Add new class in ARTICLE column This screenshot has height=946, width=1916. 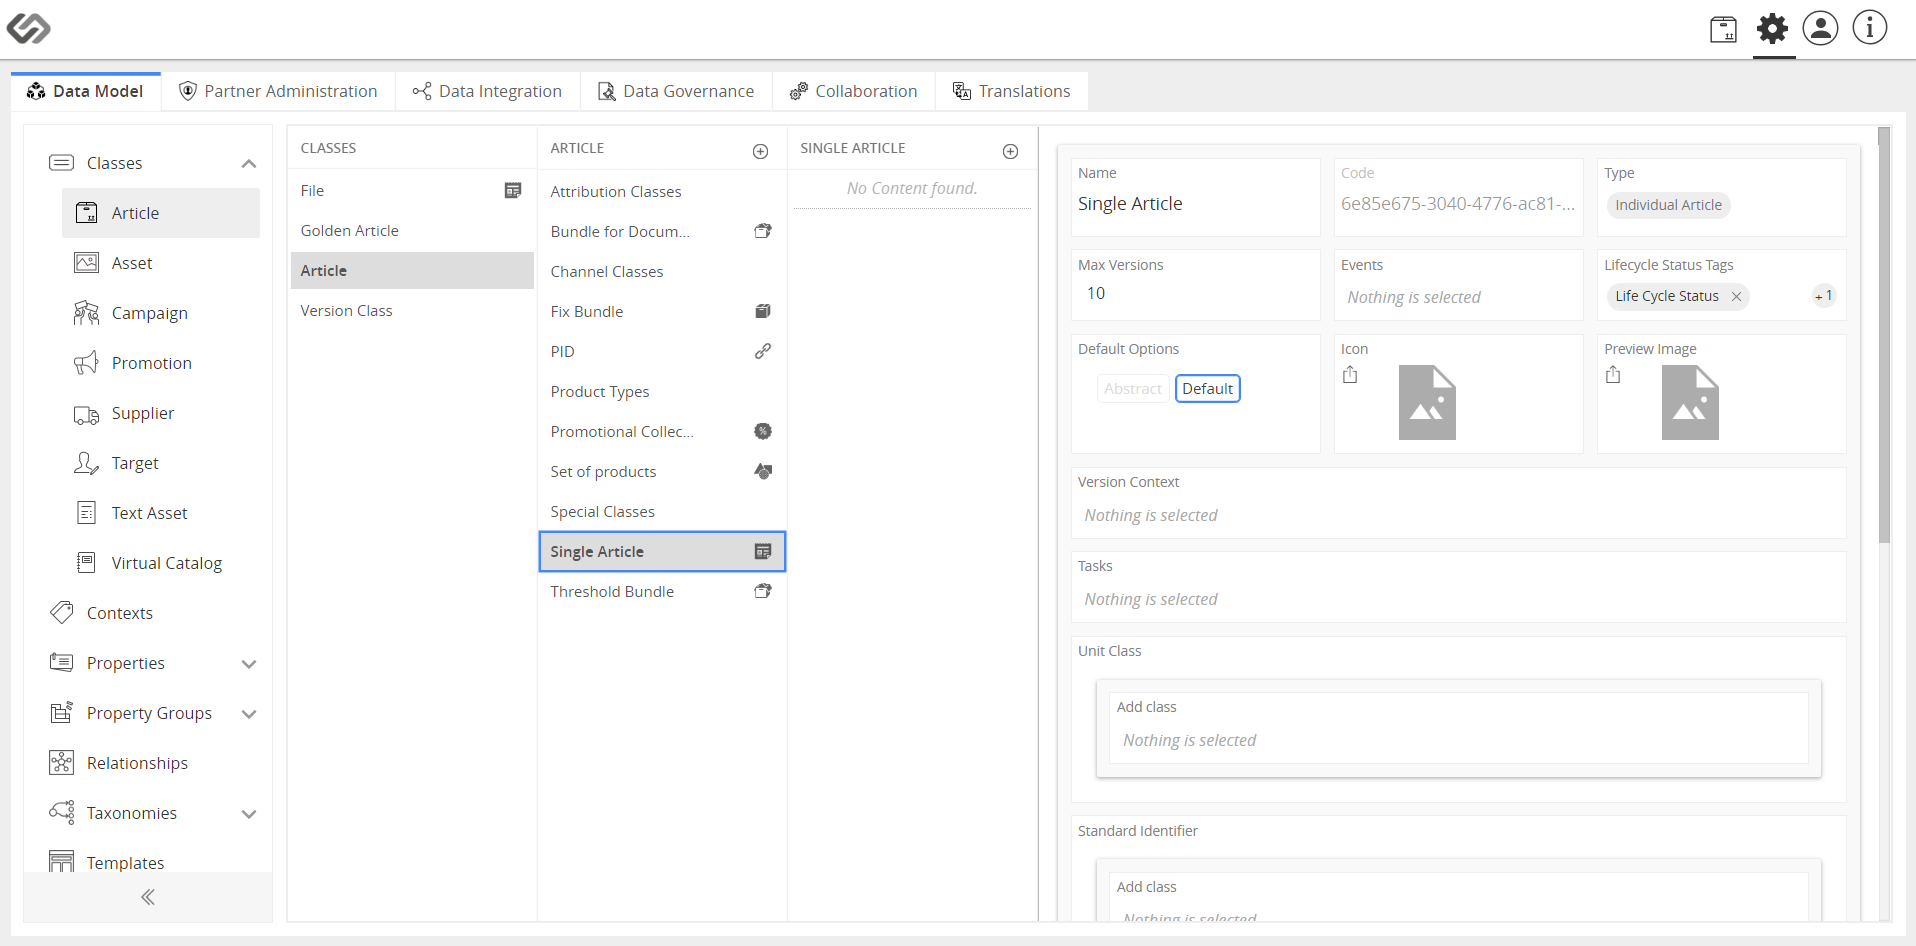pyautogui.click(x=760, y=151)
